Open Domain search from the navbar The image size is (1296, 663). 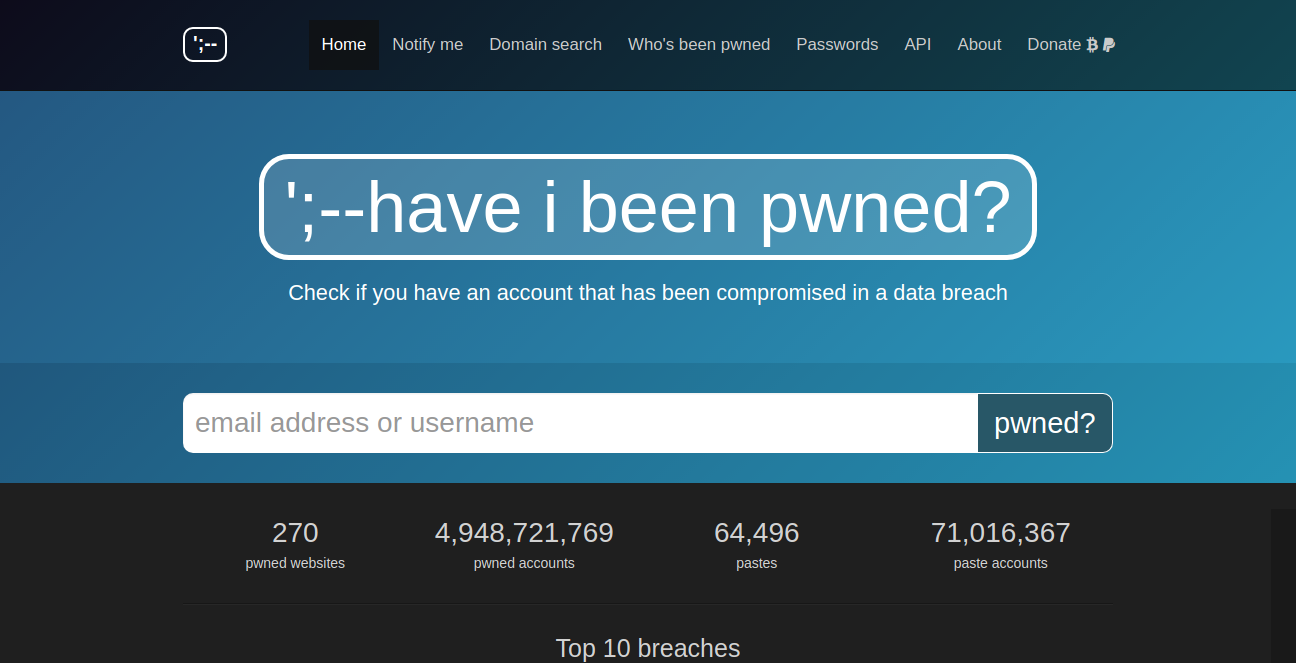[x=545, y=44]
